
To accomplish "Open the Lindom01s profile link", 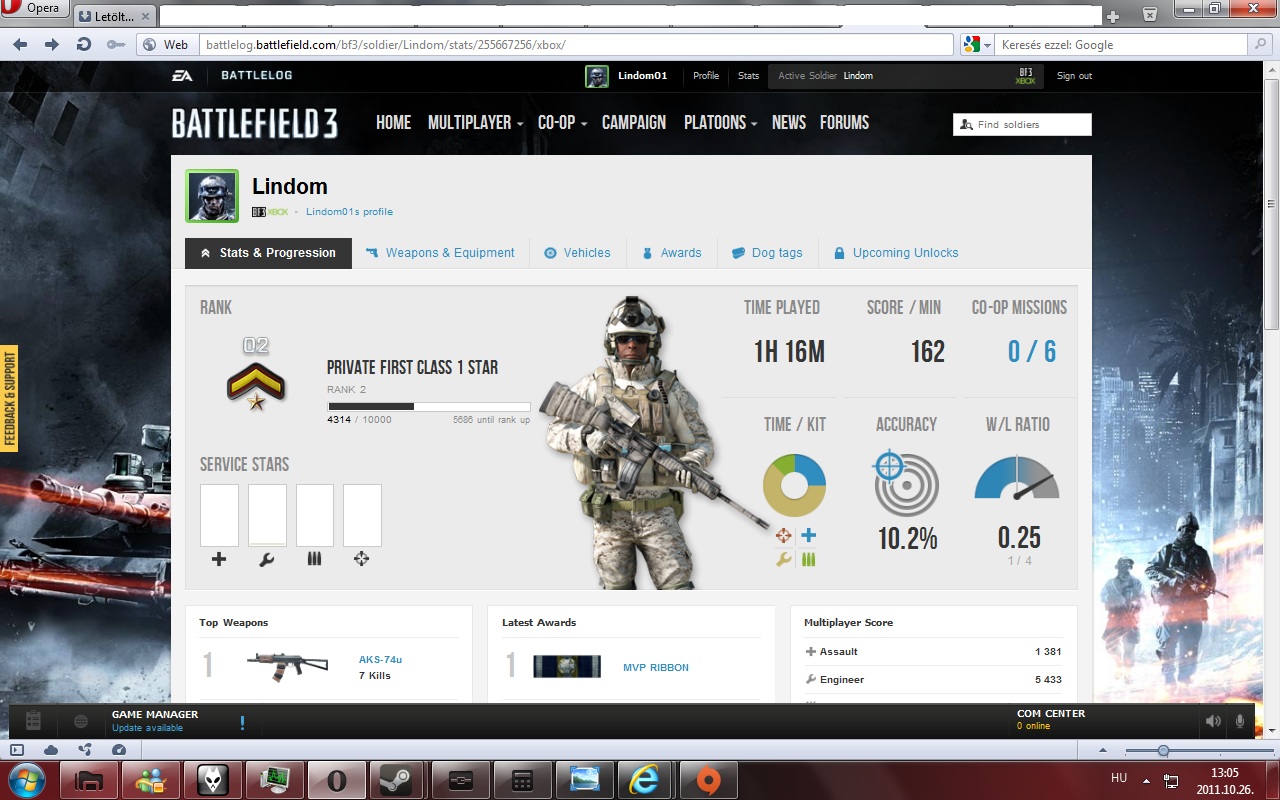I will [x=349, y=212].
